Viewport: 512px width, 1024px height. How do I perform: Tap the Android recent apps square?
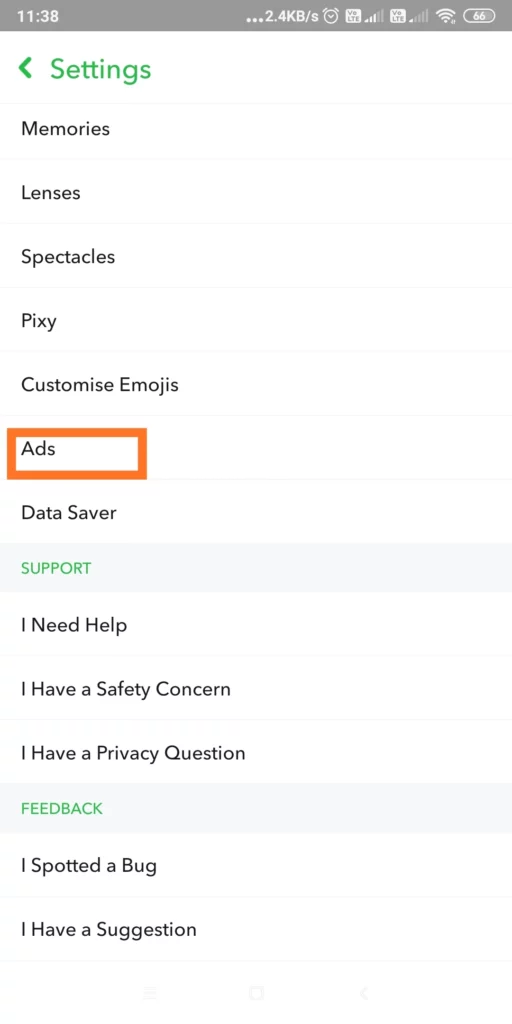[x=256, y=993]
